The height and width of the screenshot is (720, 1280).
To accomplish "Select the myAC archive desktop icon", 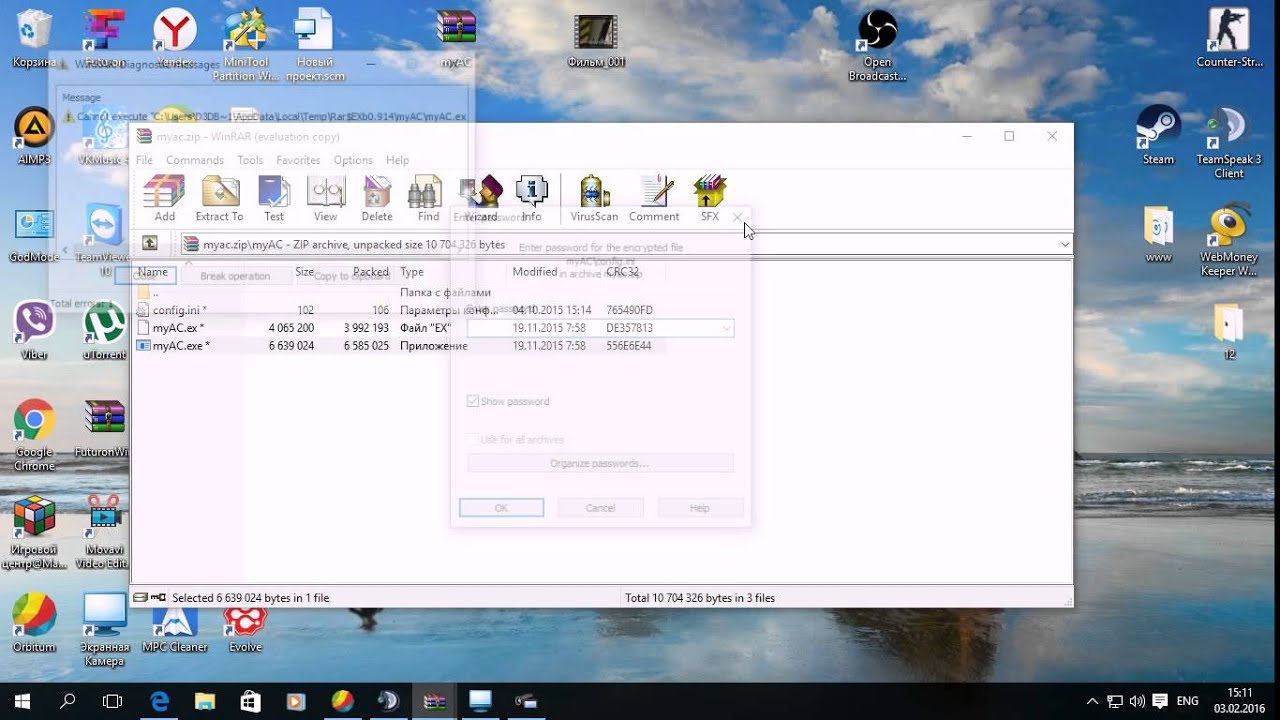I will 456,40.
